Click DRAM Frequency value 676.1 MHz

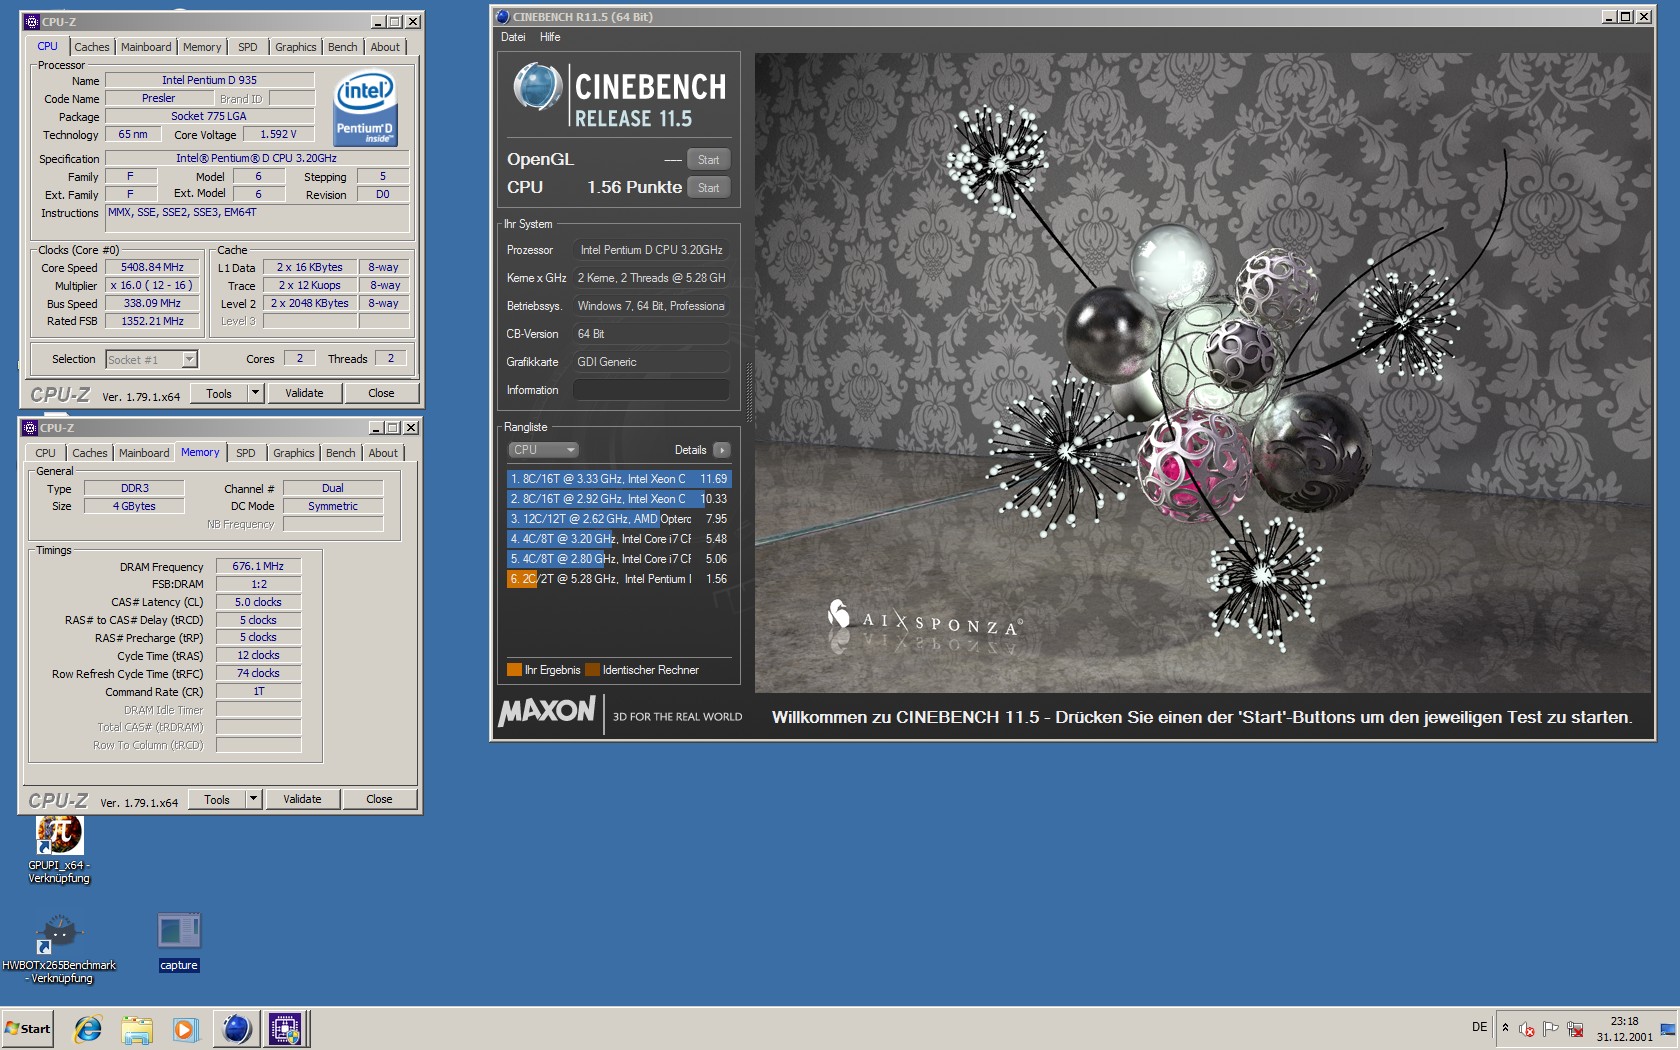click(258, 566)
